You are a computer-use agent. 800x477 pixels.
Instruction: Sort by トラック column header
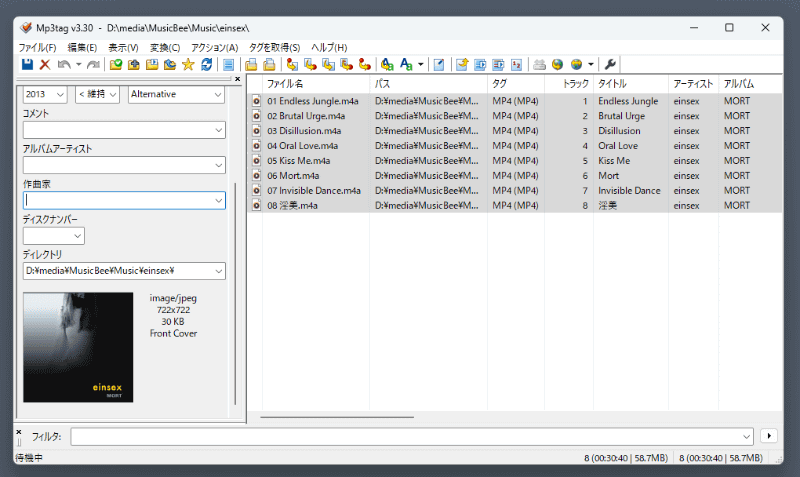click(x=569, y=84)
